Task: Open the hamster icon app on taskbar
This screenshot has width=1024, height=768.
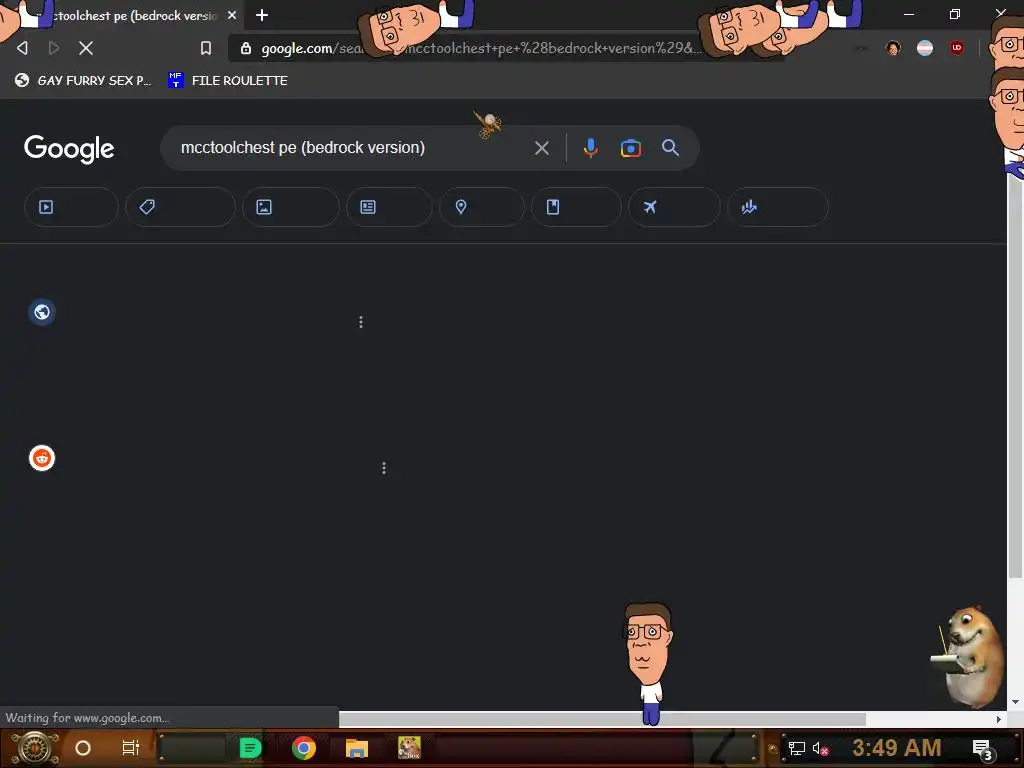Action: pyautogui.click(x=409, y=748)
